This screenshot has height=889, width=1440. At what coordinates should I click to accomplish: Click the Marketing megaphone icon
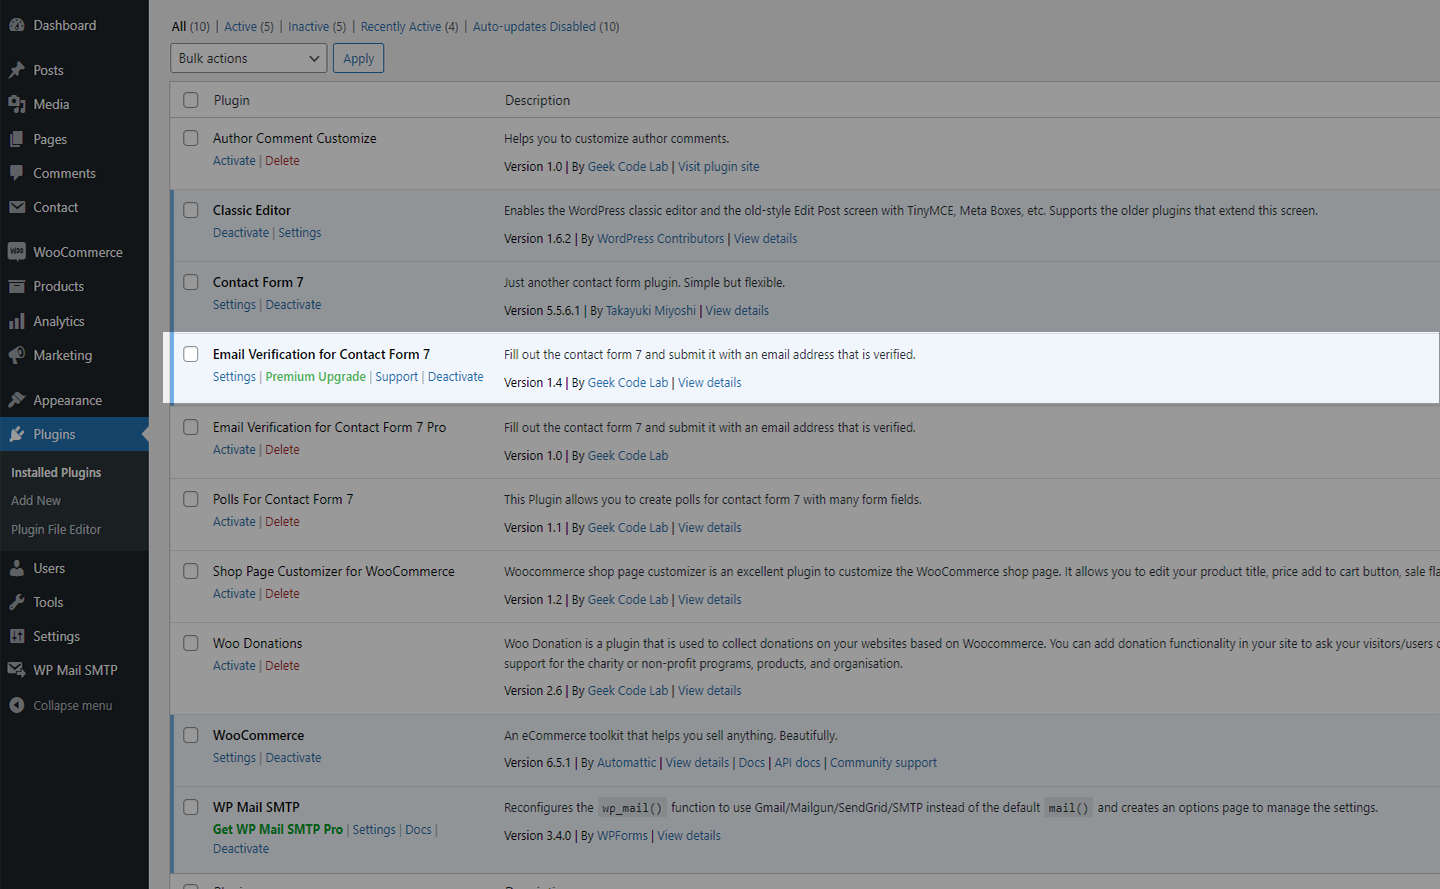click(17, 355)
